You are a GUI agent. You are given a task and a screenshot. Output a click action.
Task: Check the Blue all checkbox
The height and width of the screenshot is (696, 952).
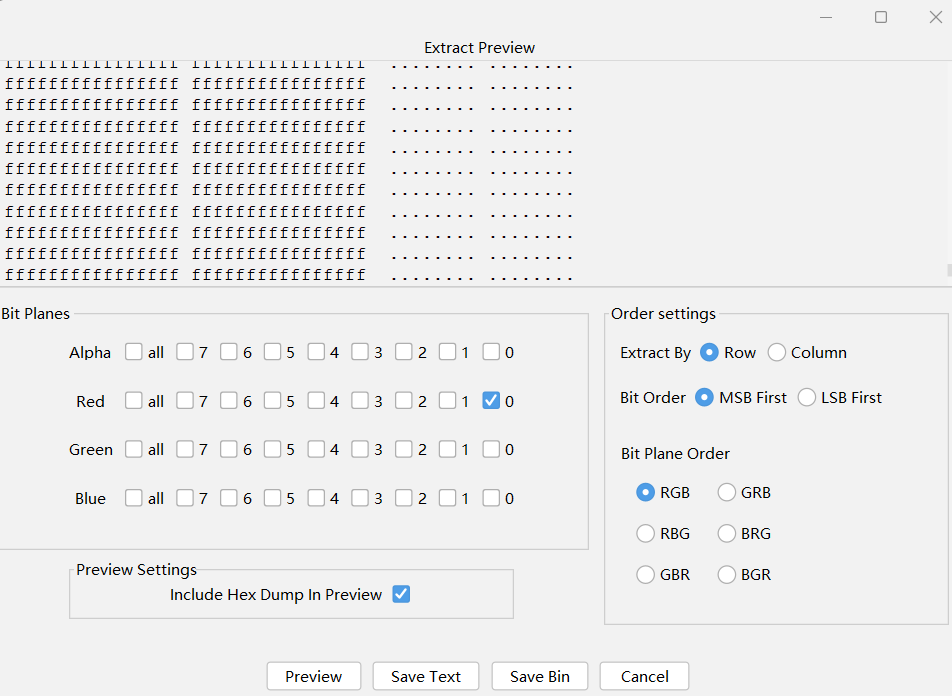pyautogui.click(x=134, y=498)
